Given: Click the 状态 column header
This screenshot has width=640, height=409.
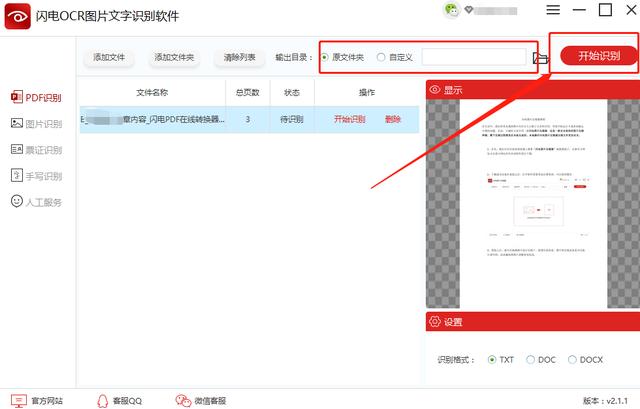Looking at the screenshot, I should (292, 93).
